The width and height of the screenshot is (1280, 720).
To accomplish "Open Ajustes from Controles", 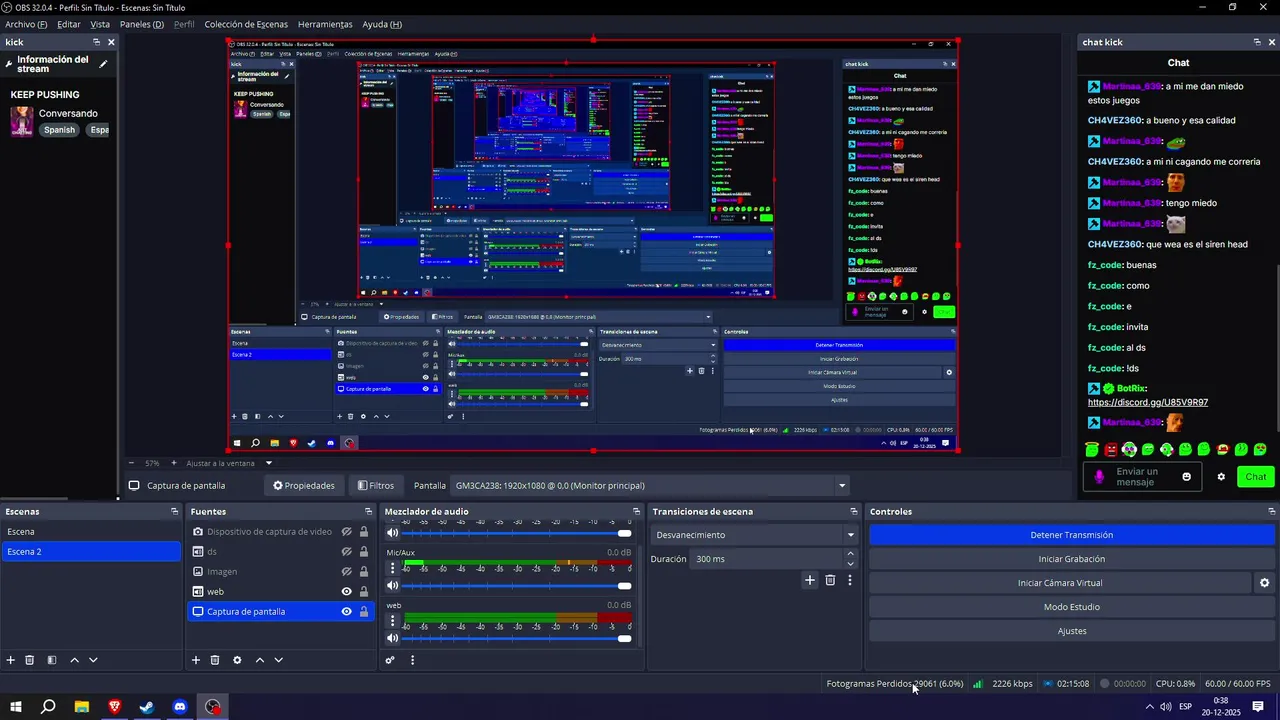I will pyautogui.click(x=1071, y=631).
